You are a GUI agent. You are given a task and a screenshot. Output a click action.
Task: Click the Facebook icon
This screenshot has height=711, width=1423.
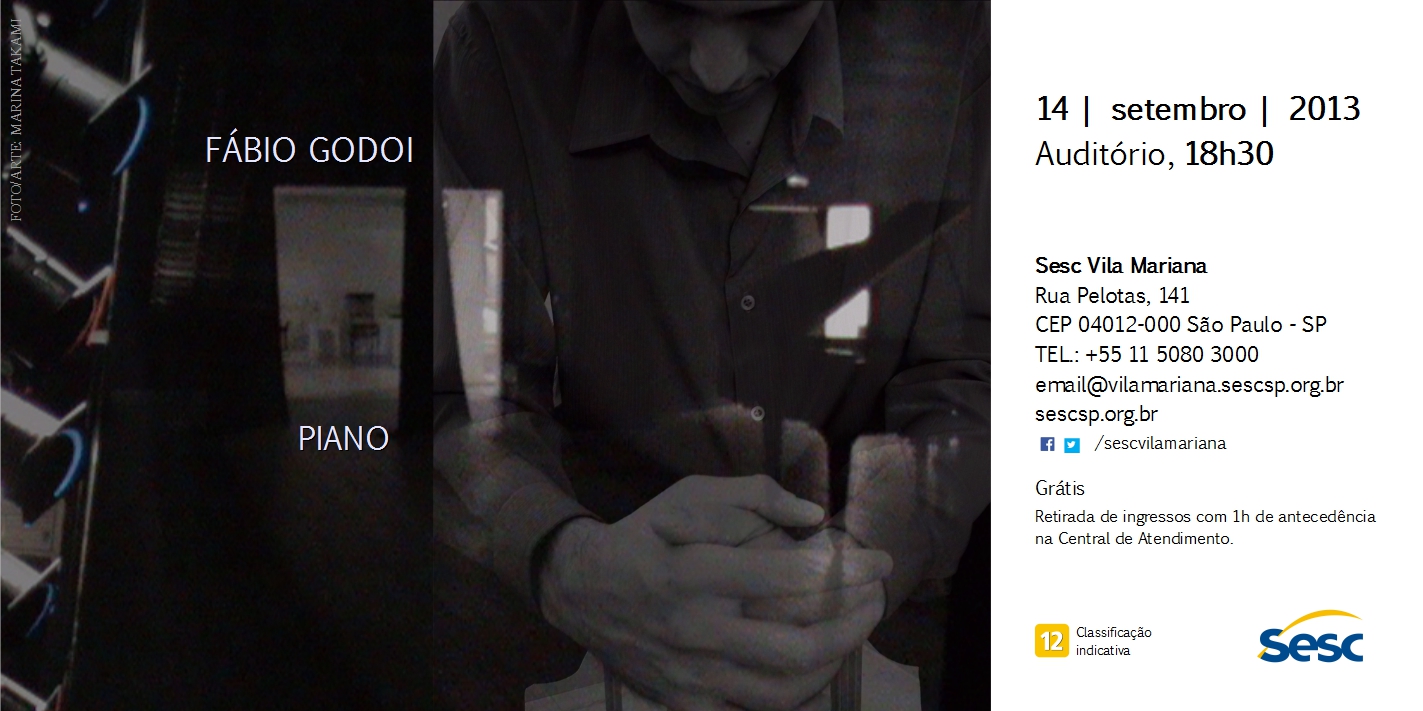click(1047, 445)
